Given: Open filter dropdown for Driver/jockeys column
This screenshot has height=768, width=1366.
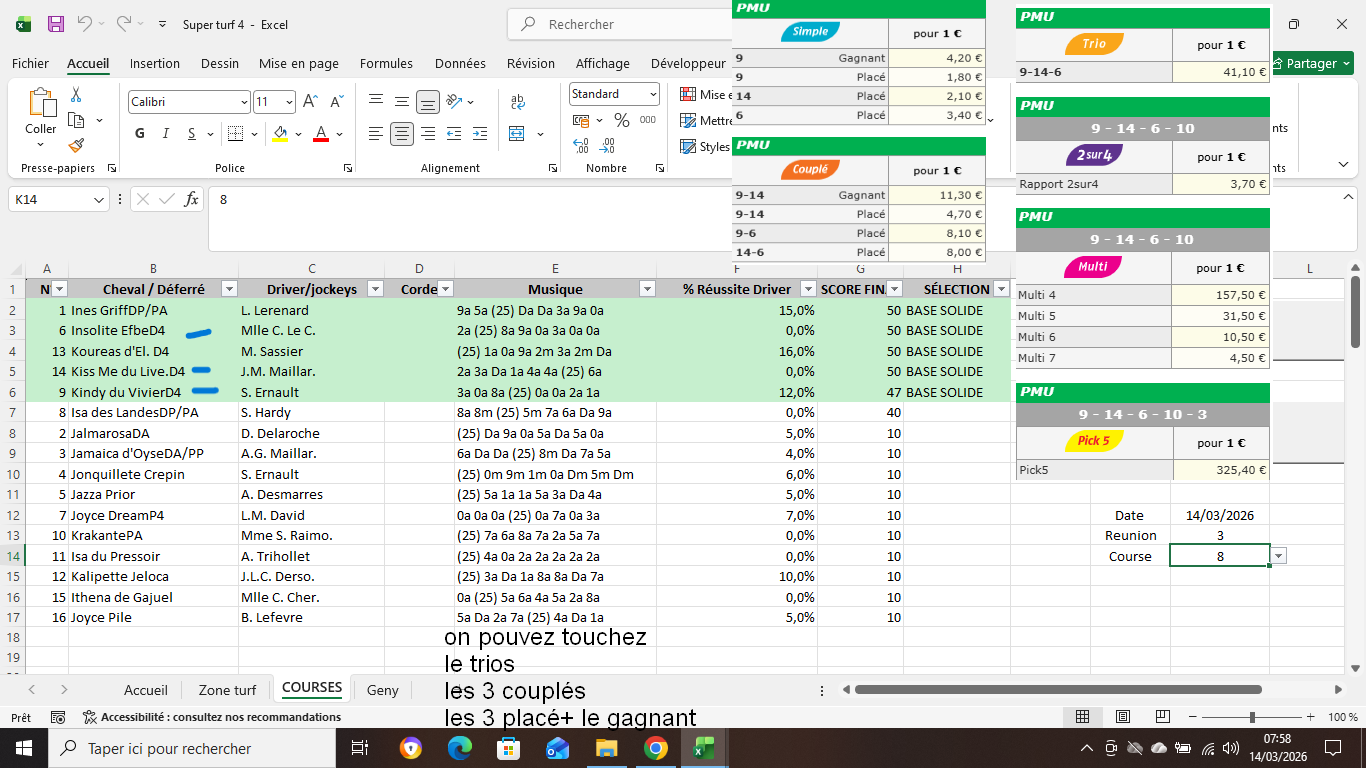Looking at the screenshot, I should tap(375, 289).
